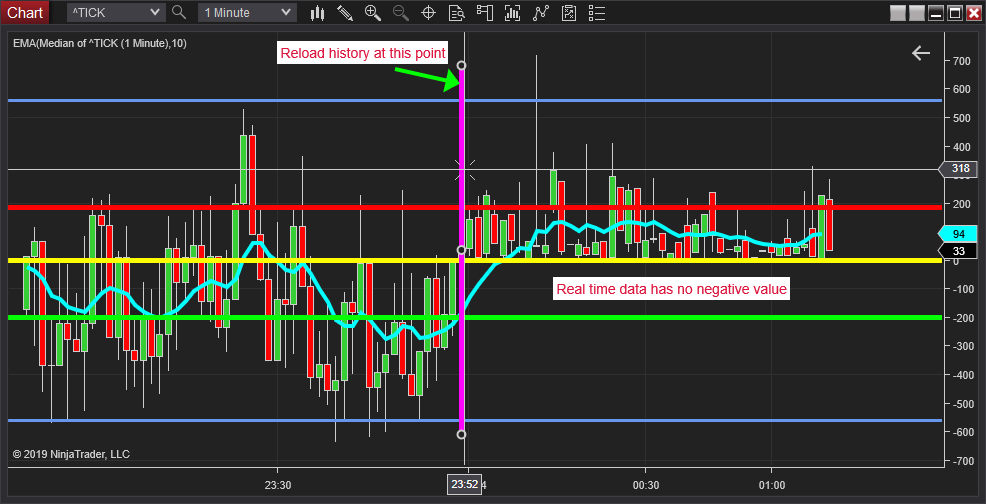The image size is (986, 504).
Task: Select the bottom handle of magenta vertical line
Action: click(x=462, y=434)
